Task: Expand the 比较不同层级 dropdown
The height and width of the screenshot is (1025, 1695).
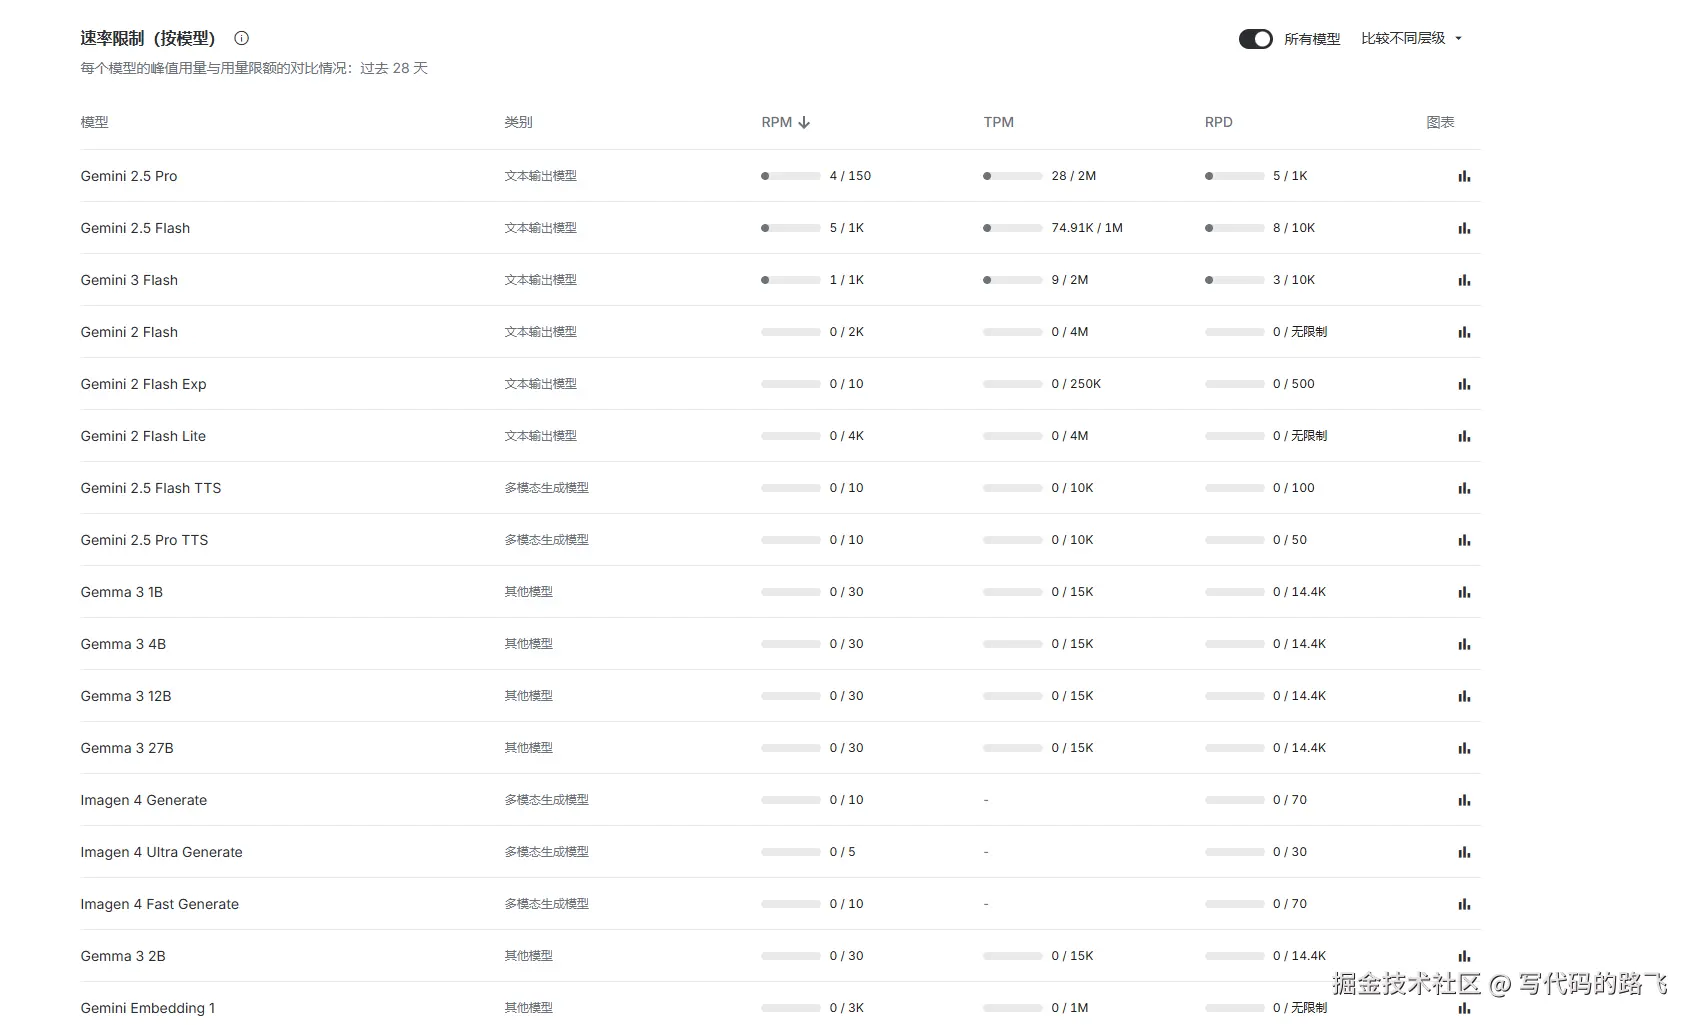Action: click(1411, 38)
